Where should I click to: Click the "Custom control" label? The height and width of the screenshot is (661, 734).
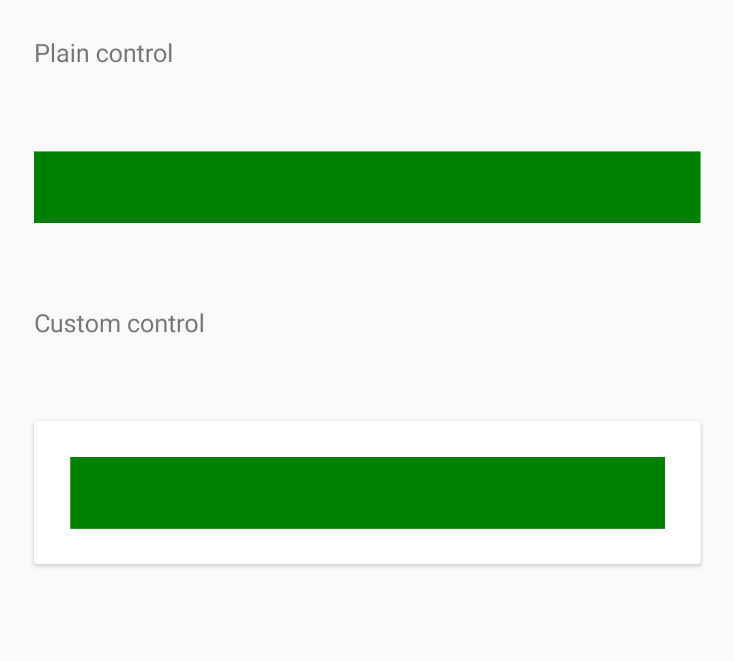point(119,324)
